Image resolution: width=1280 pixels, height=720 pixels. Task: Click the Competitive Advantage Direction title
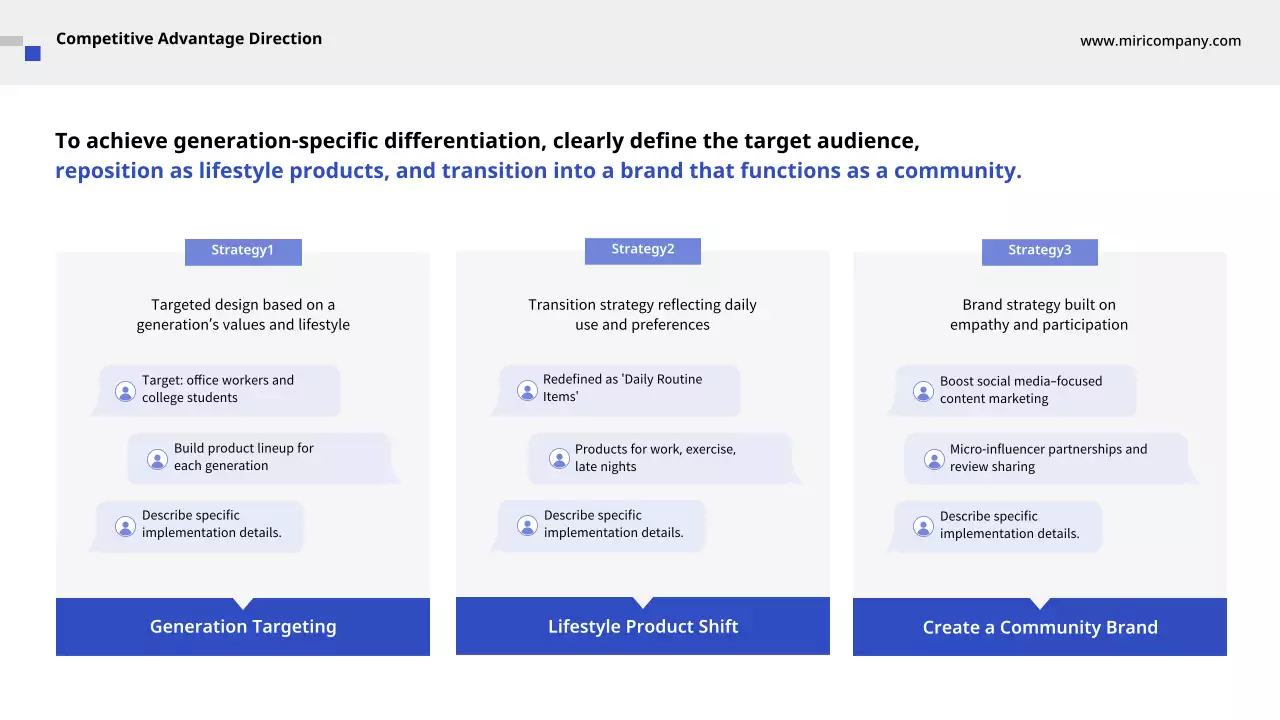pyautogui.click(x=189, y=39)
